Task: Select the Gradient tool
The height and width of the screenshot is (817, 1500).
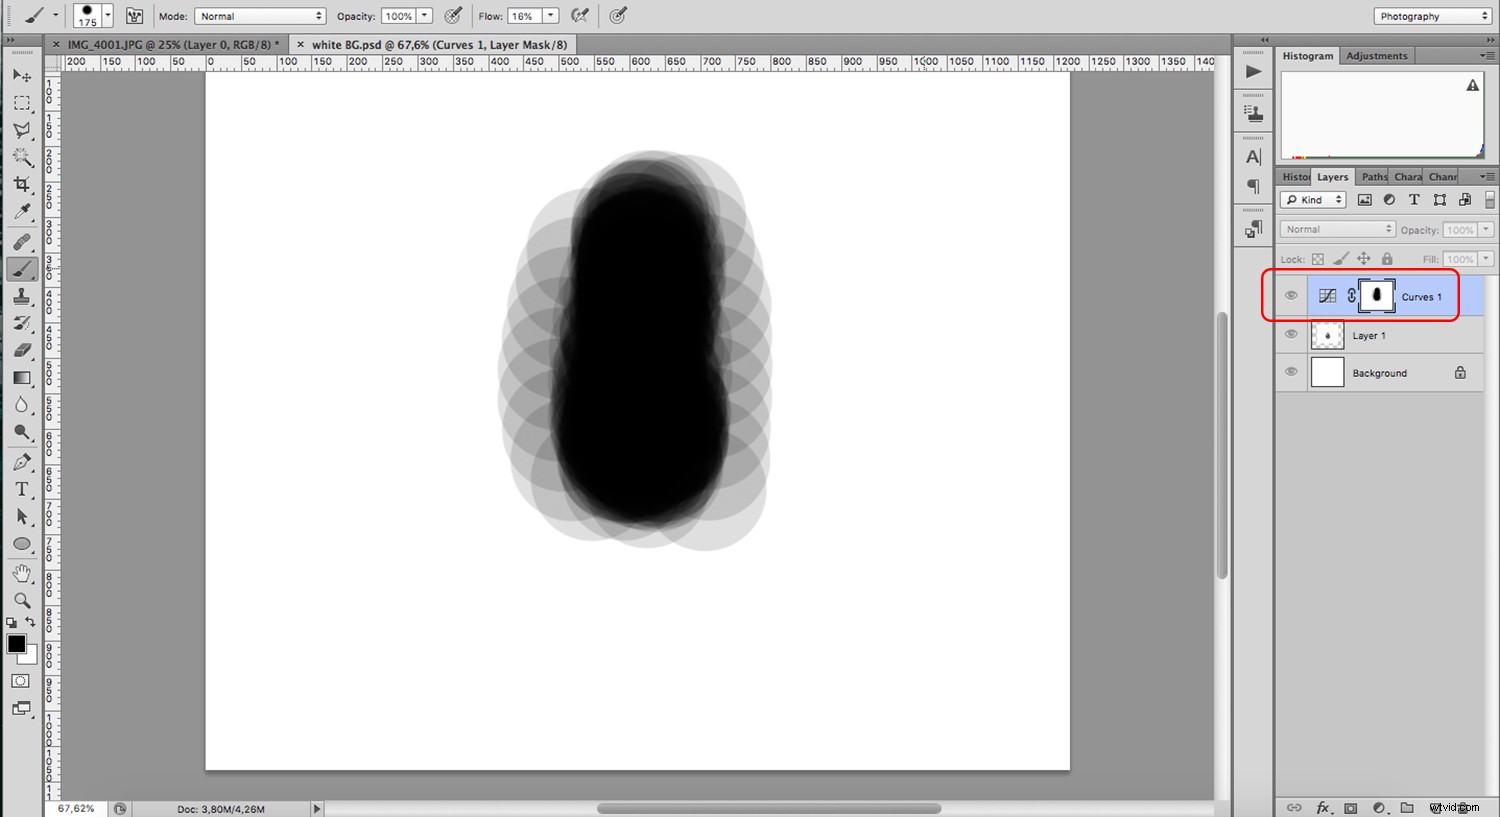Action: (22, 377)
